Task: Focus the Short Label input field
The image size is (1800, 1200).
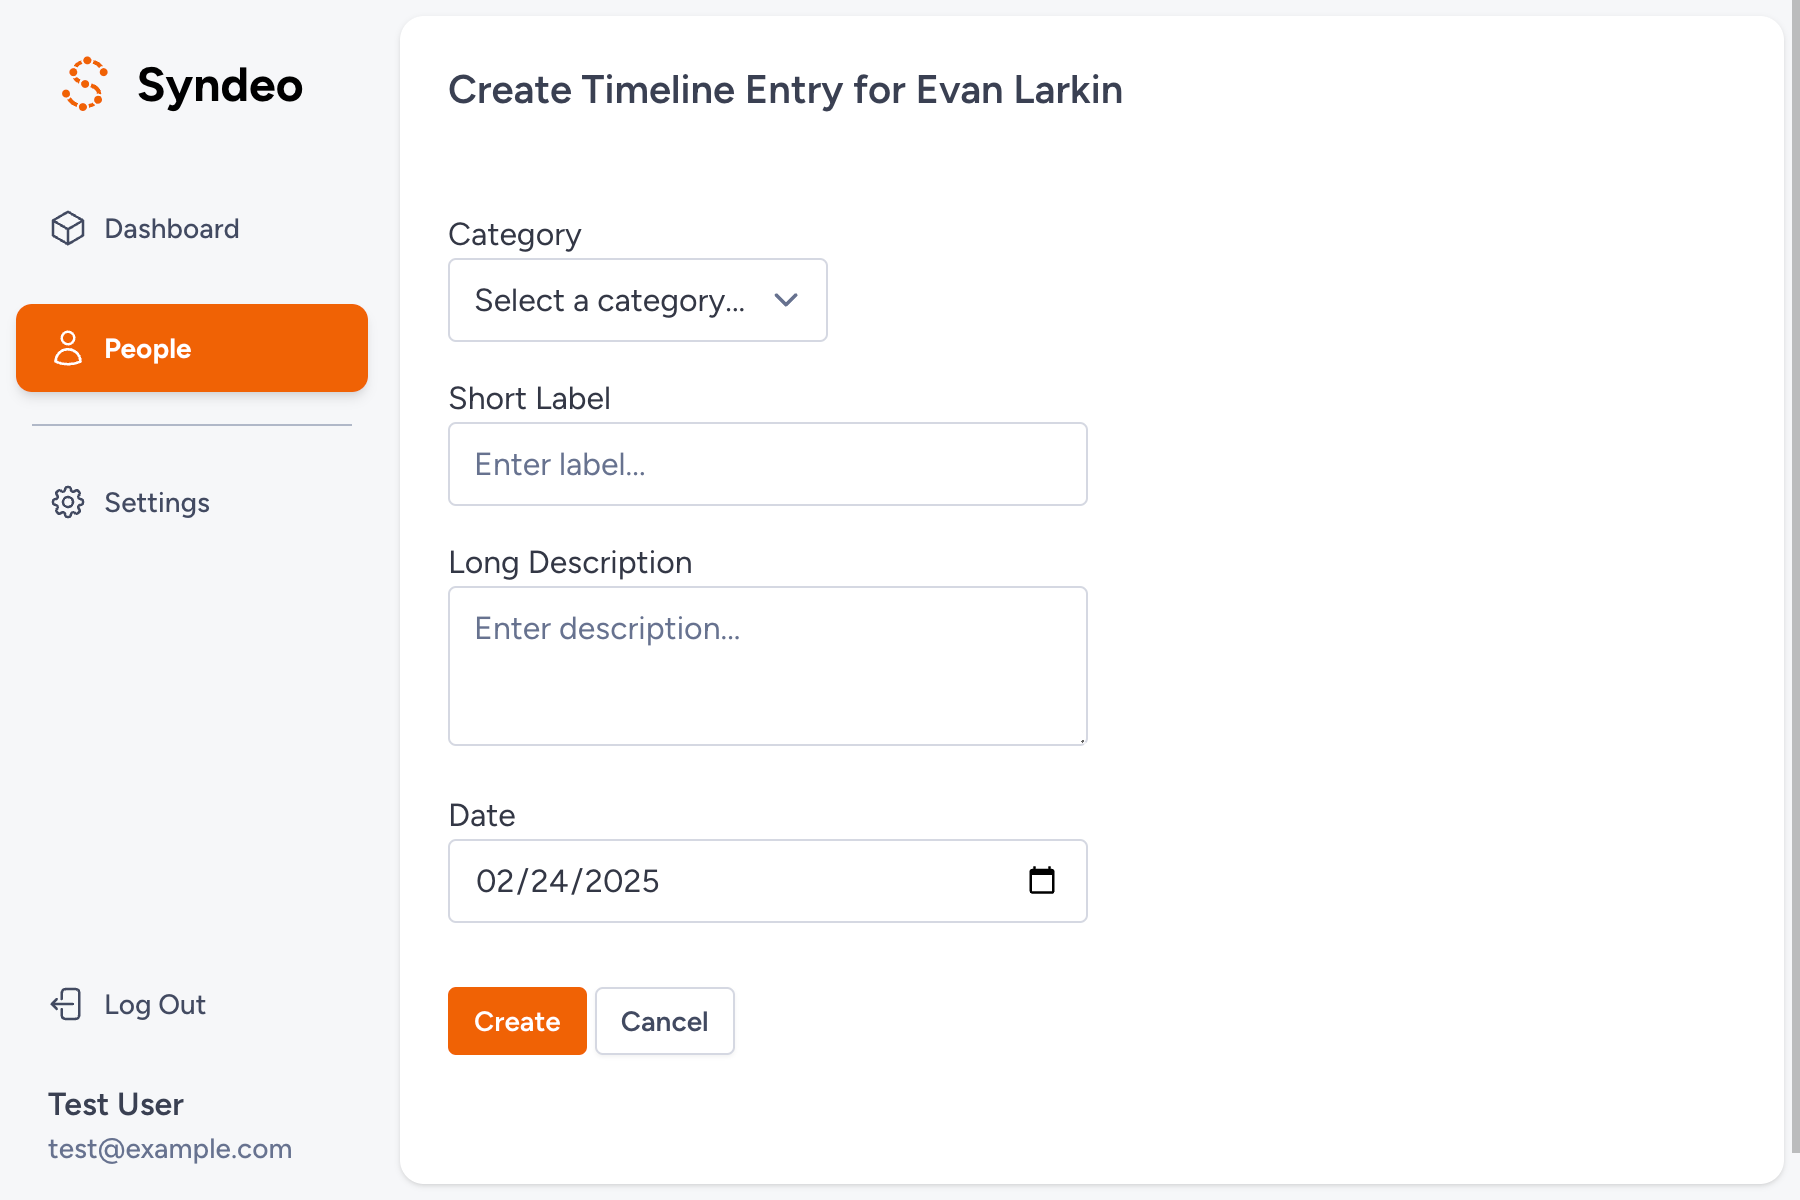Action: (767, 464)
